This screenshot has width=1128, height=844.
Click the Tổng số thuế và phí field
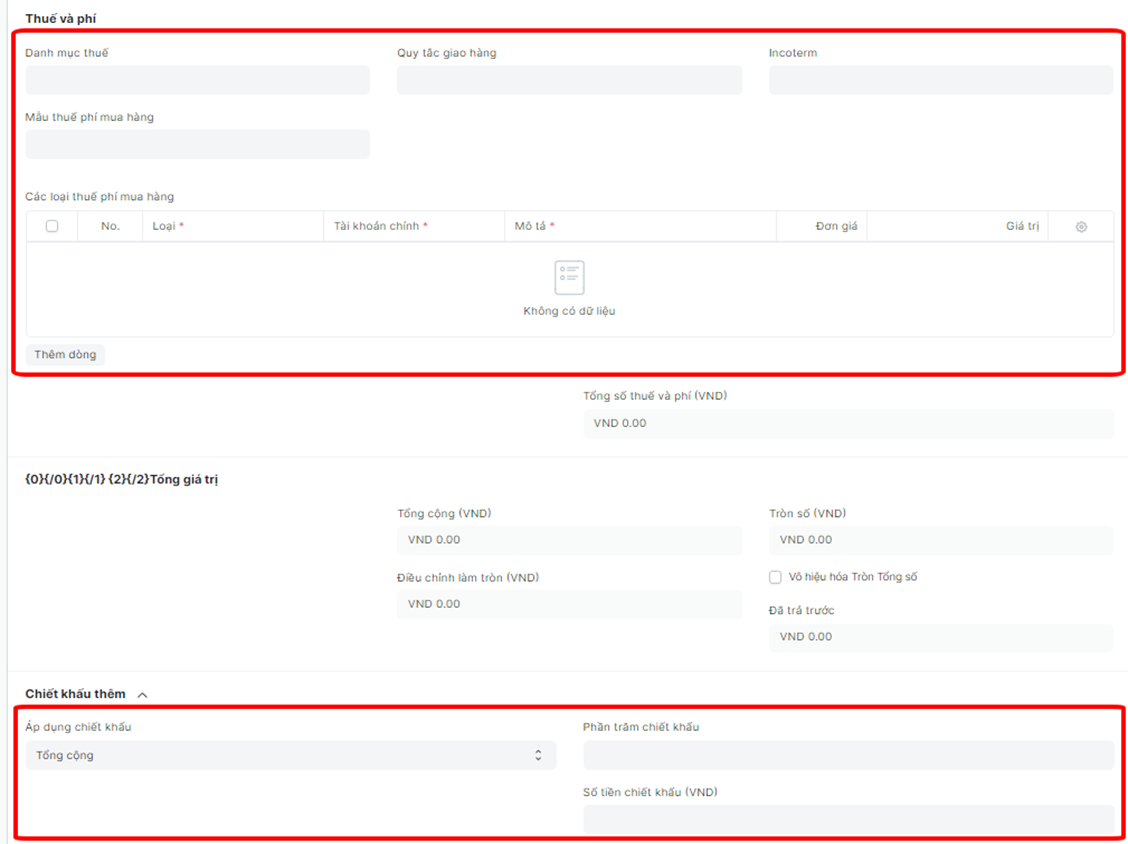pos(848,424)
